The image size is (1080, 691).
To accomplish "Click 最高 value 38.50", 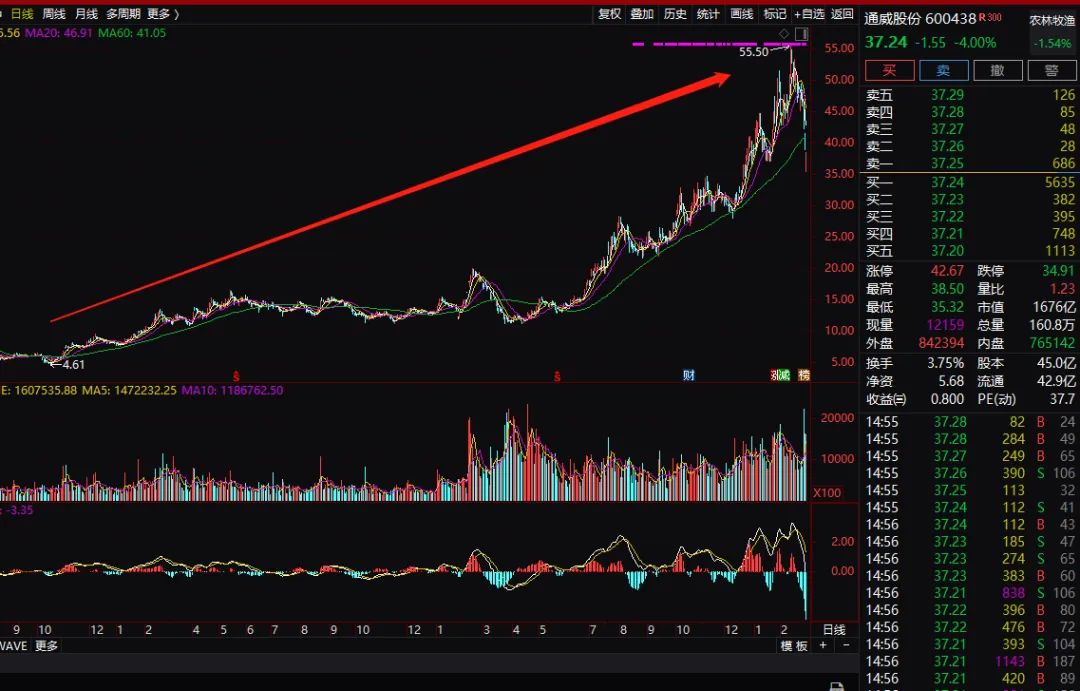I will (x=947, y=289).
